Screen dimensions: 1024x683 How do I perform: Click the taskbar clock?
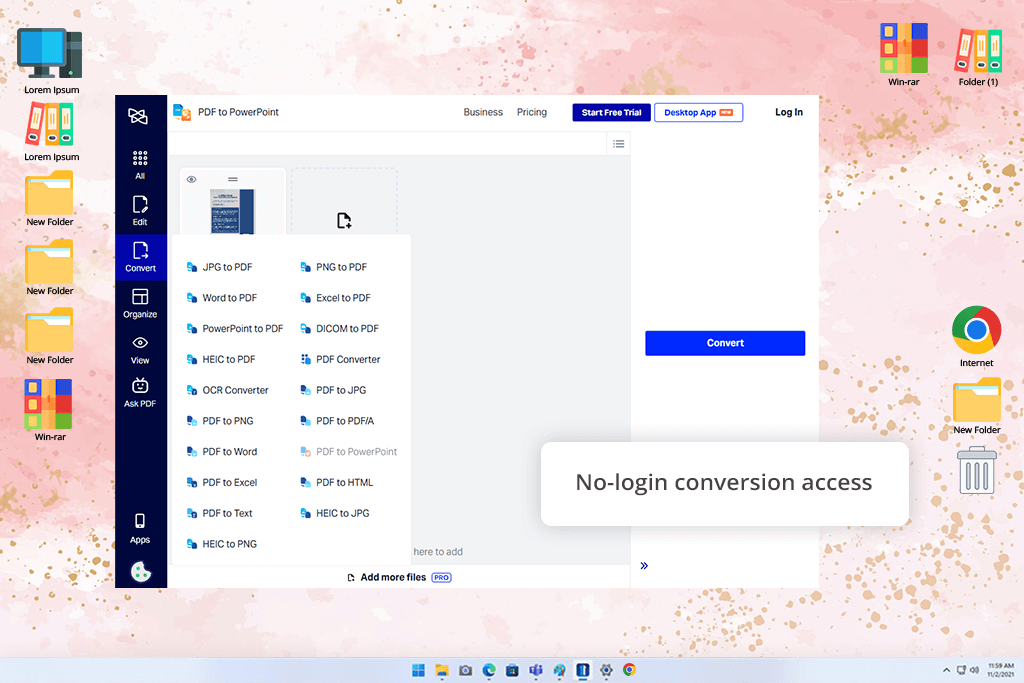click(x=1000, y=670)
